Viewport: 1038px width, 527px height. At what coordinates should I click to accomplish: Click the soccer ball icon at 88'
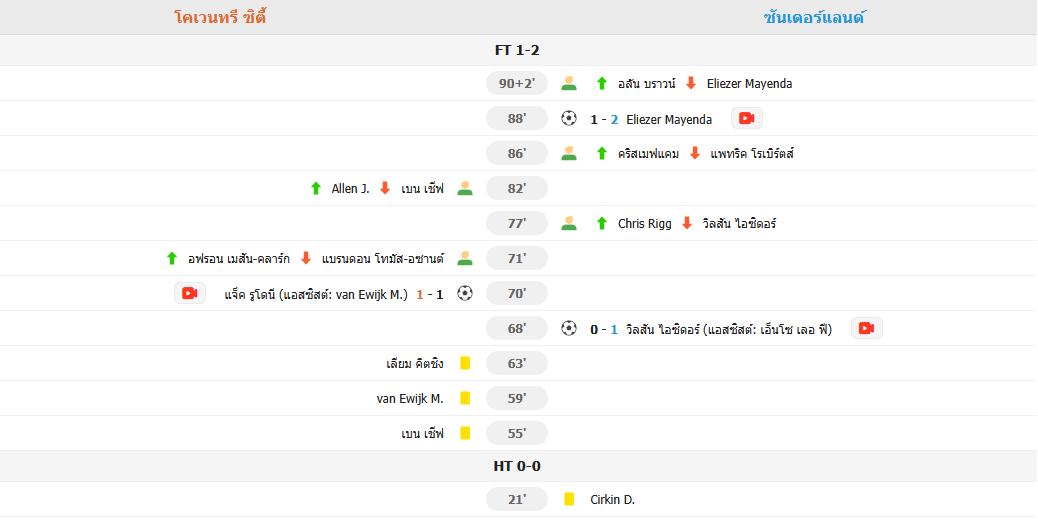pyautogui.click(x=569, y=119)
